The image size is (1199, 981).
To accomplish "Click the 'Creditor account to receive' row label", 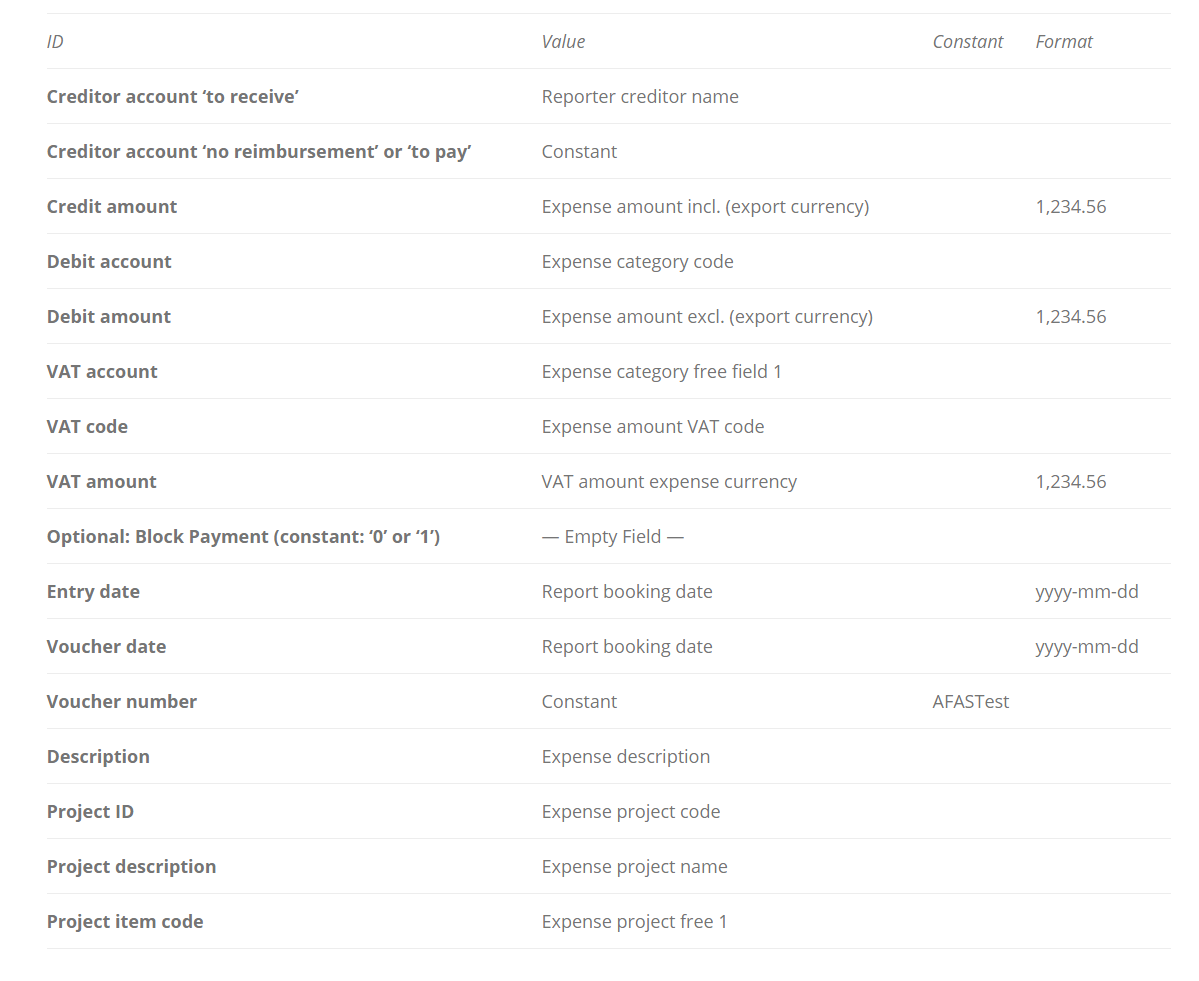I will click(173, 97).
